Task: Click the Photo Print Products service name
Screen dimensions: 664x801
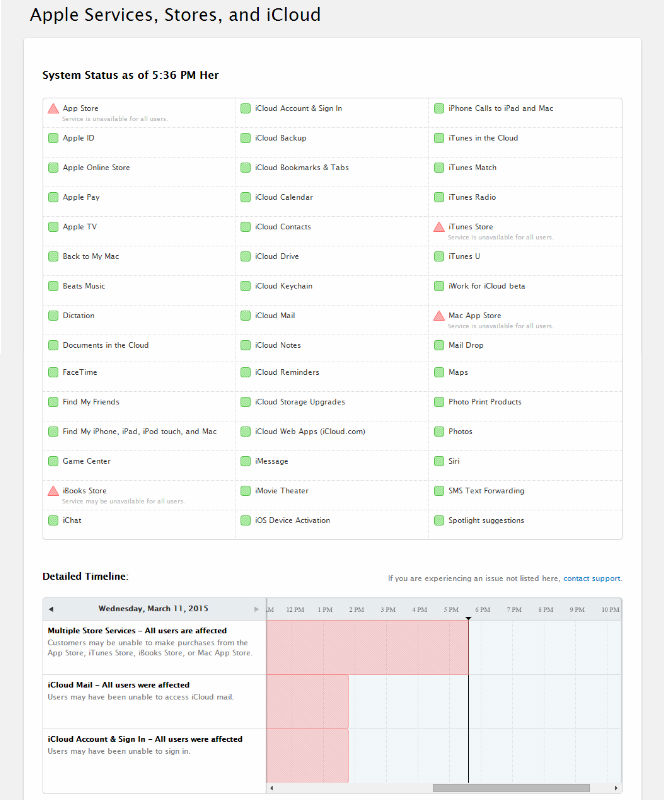Action: point(485,402)
